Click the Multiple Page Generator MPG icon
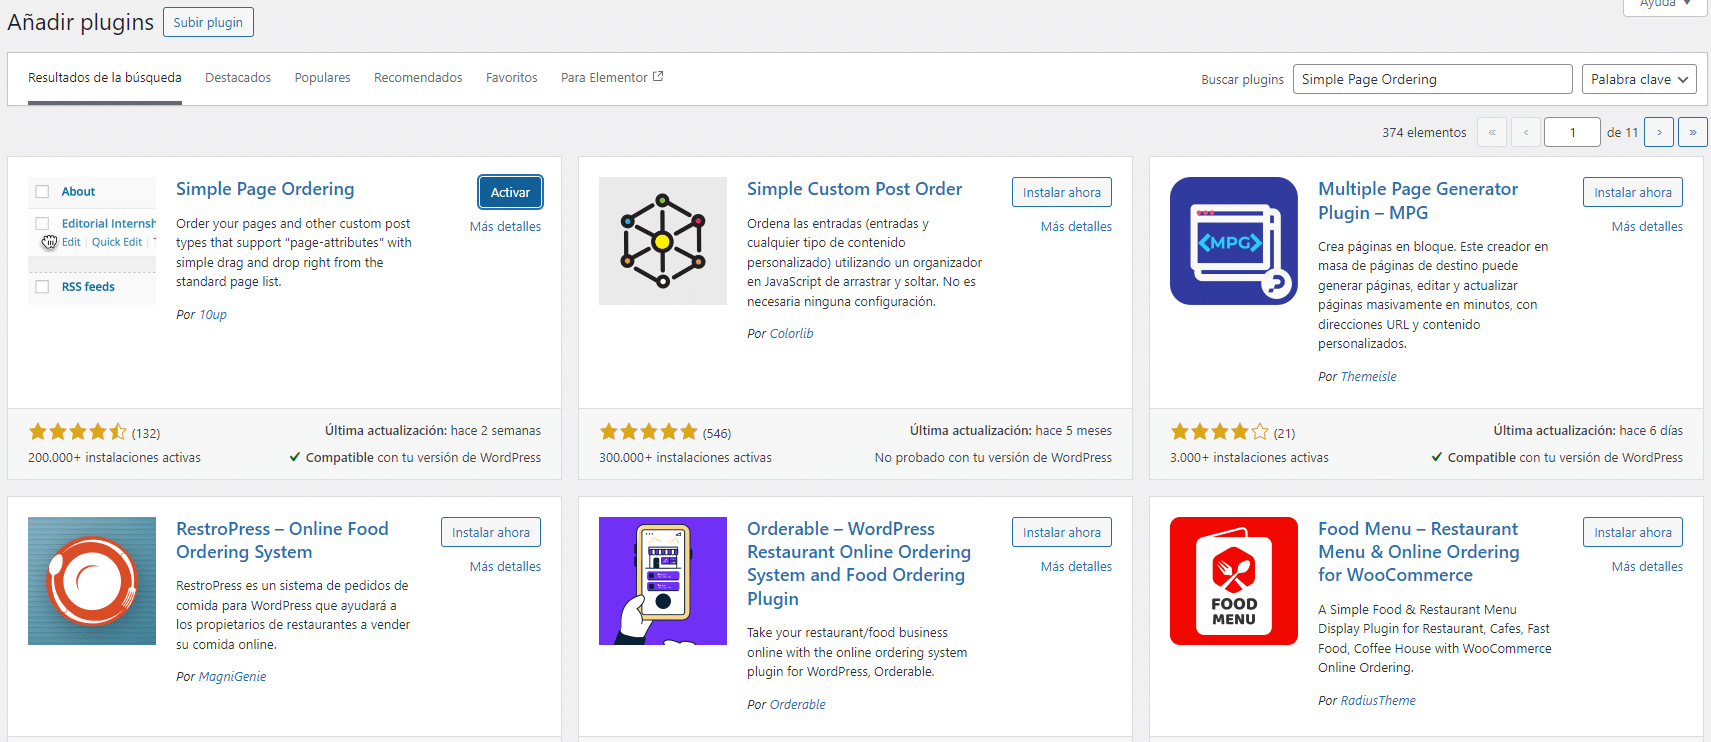 pyautogui.click(x=1233, y=241)
